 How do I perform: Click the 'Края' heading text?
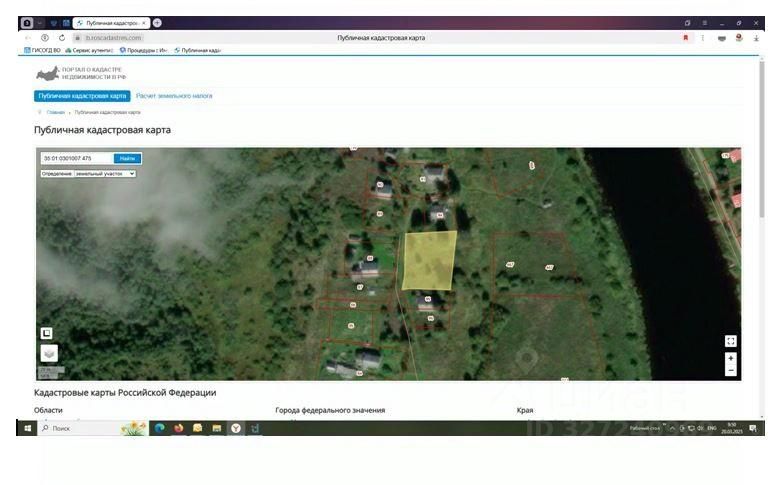click(x=525, y=410)
